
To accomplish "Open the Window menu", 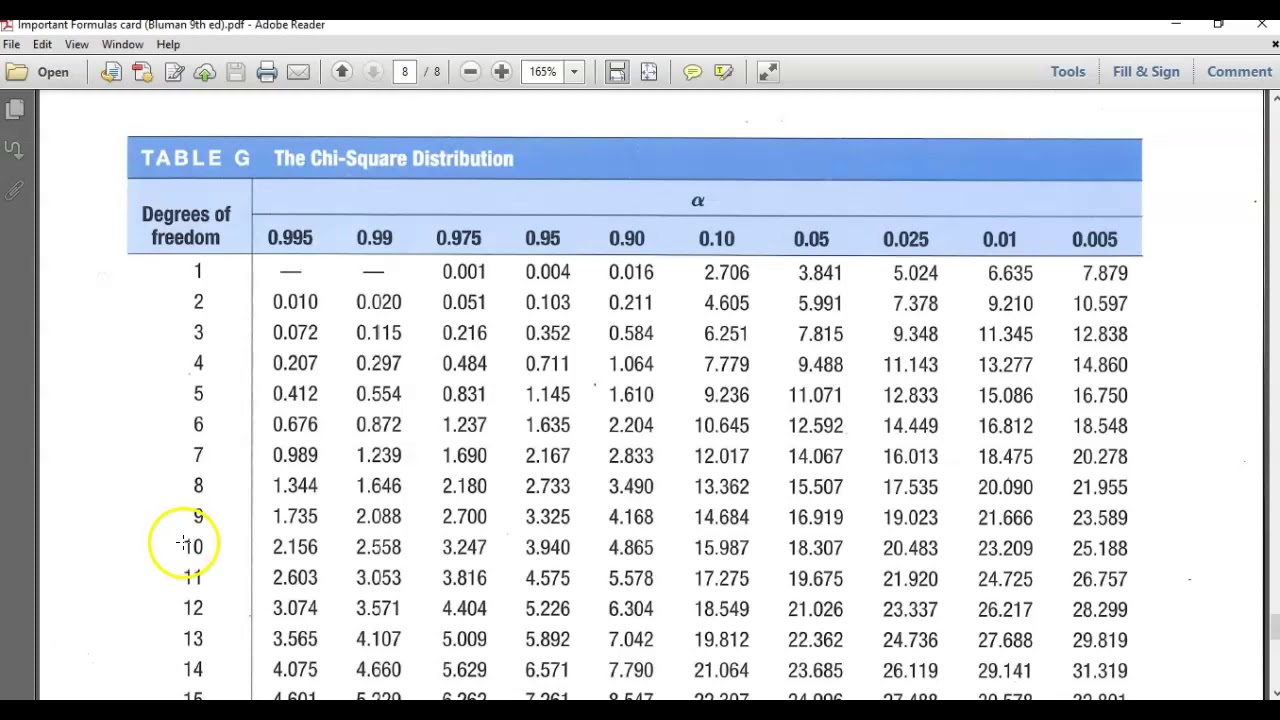I will coord(122,44).
